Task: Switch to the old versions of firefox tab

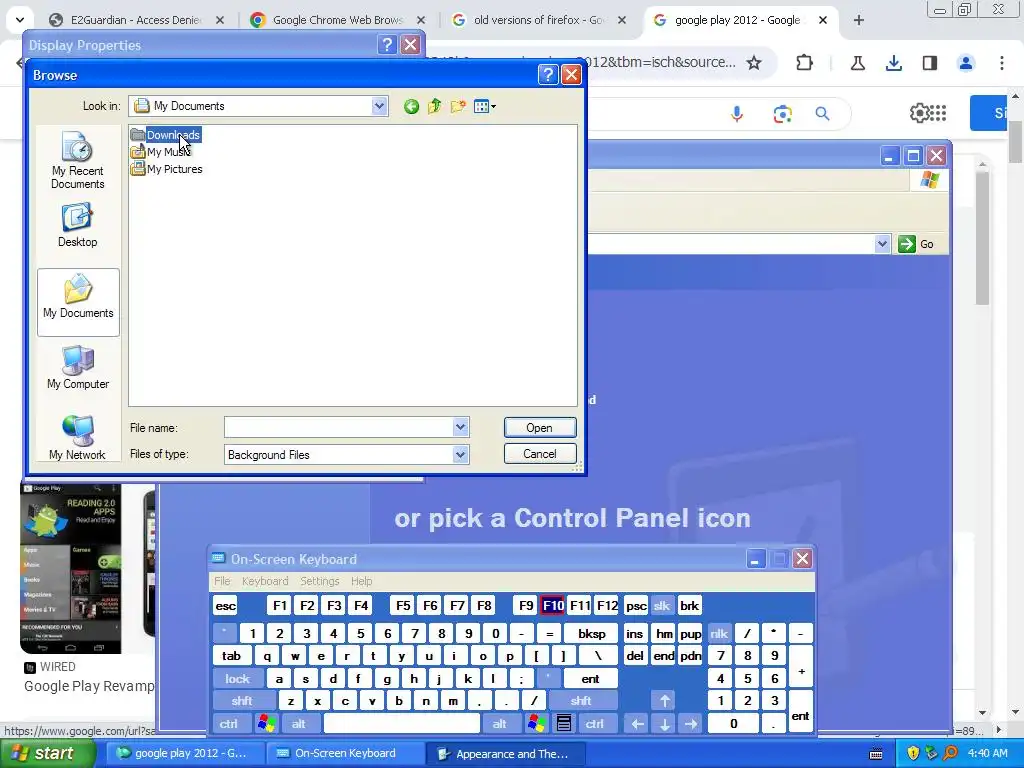Action: [539, 20]
